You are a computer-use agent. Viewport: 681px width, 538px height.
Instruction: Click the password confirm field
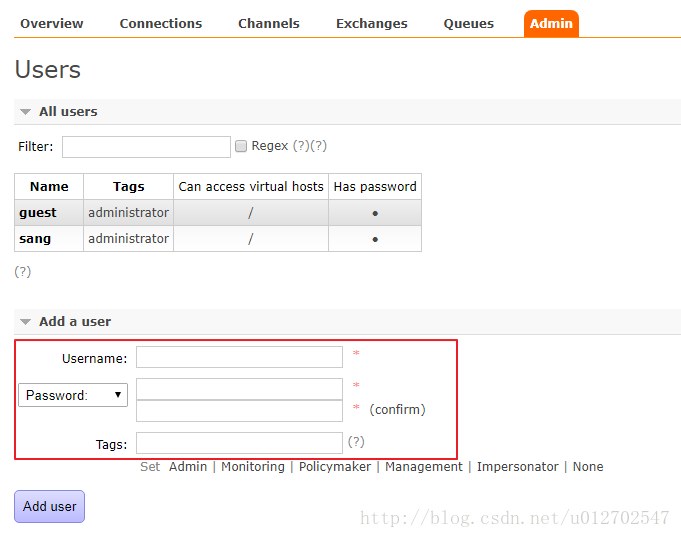coord(239,411)
